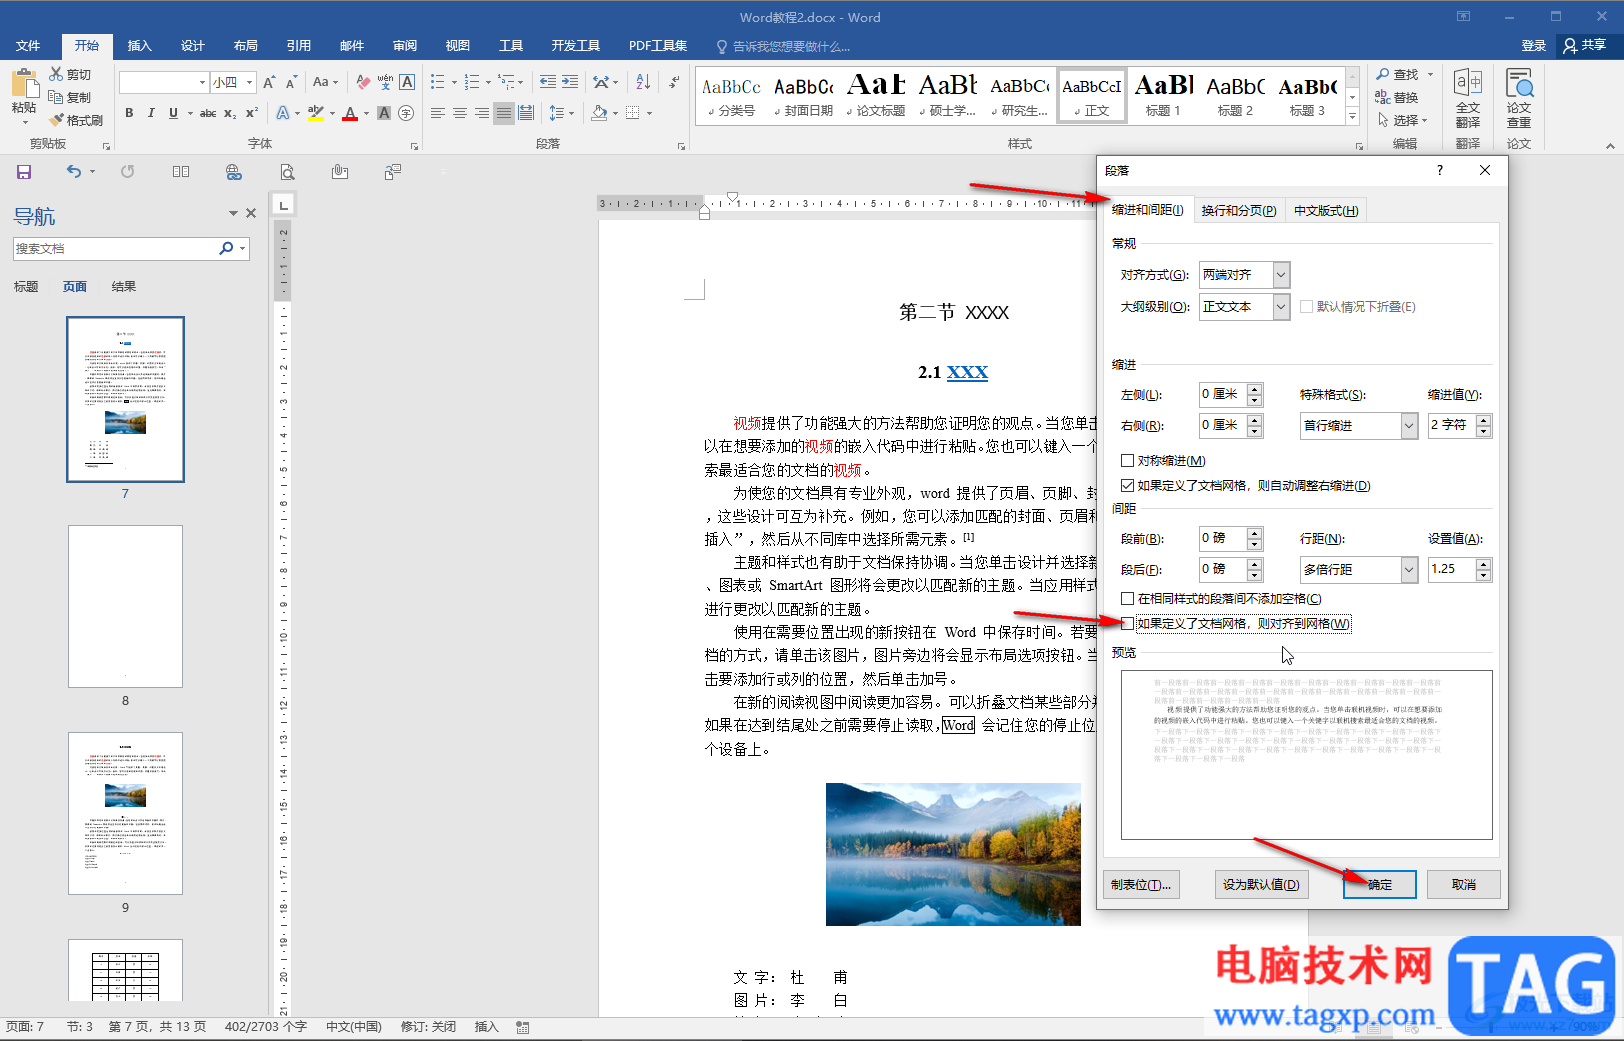Open the font size dropdown in ribbon
1624x1041 pixels.
pyautogui.click(x=250, y=82)
